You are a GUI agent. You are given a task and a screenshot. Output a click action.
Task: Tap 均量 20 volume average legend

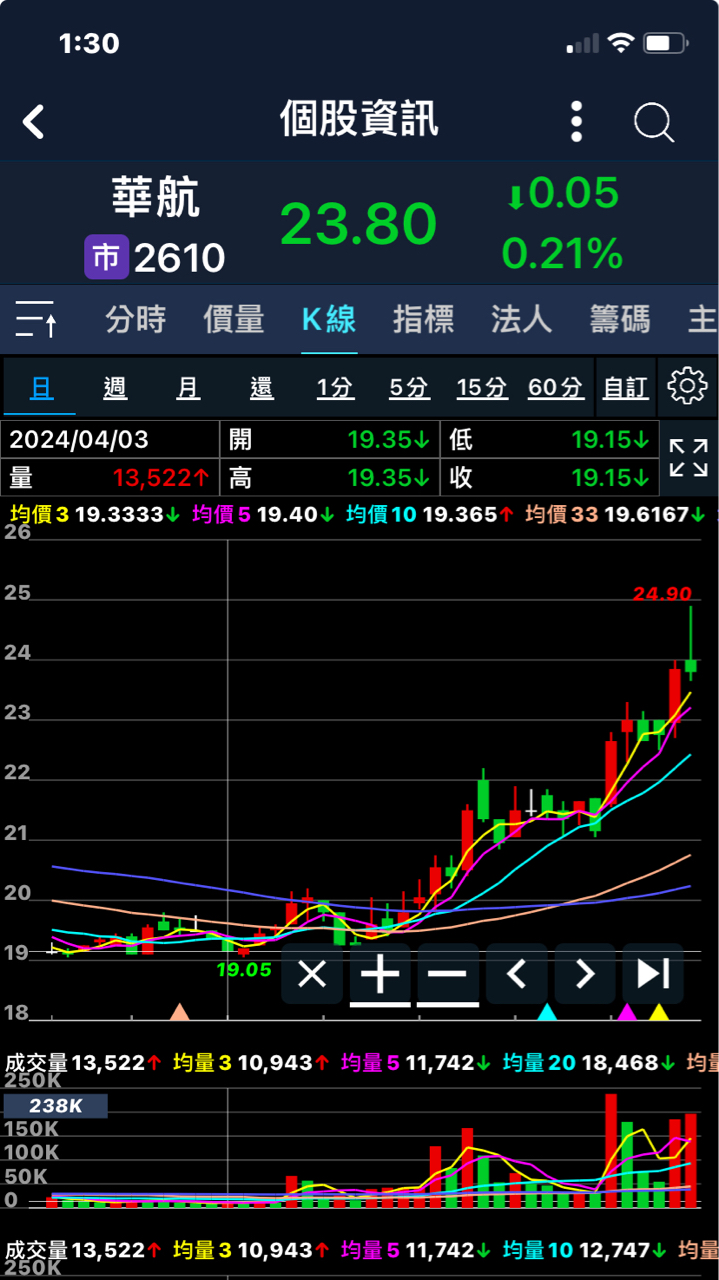tap(590, 1062)
